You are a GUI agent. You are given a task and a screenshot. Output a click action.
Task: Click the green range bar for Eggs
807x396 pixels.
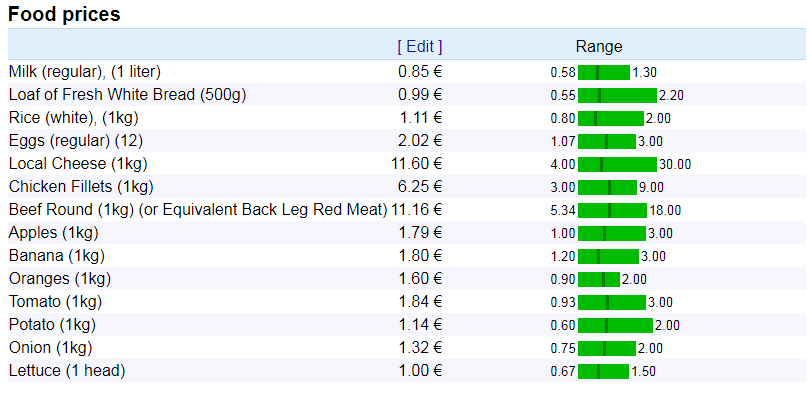607,142
